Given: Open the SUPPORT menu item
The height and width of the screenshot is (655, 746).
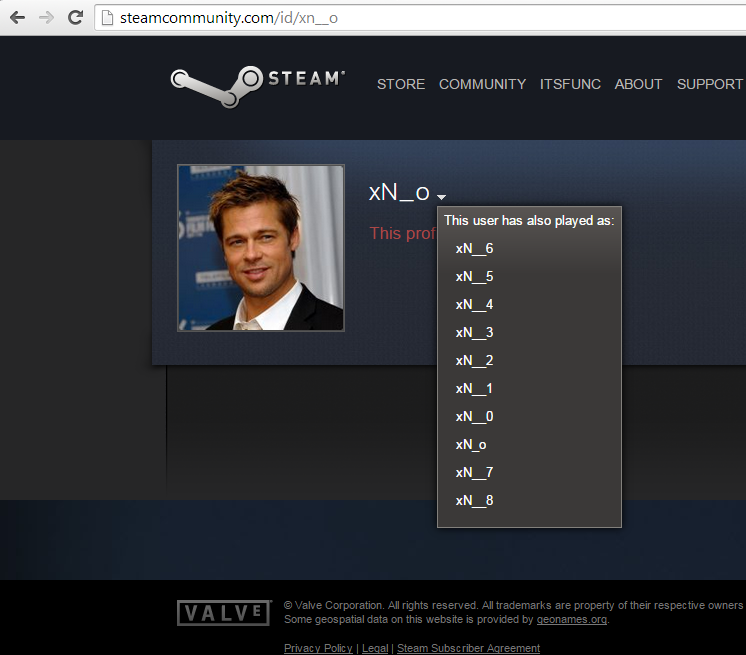Looking at the screenshot, I should pos(709,84).
